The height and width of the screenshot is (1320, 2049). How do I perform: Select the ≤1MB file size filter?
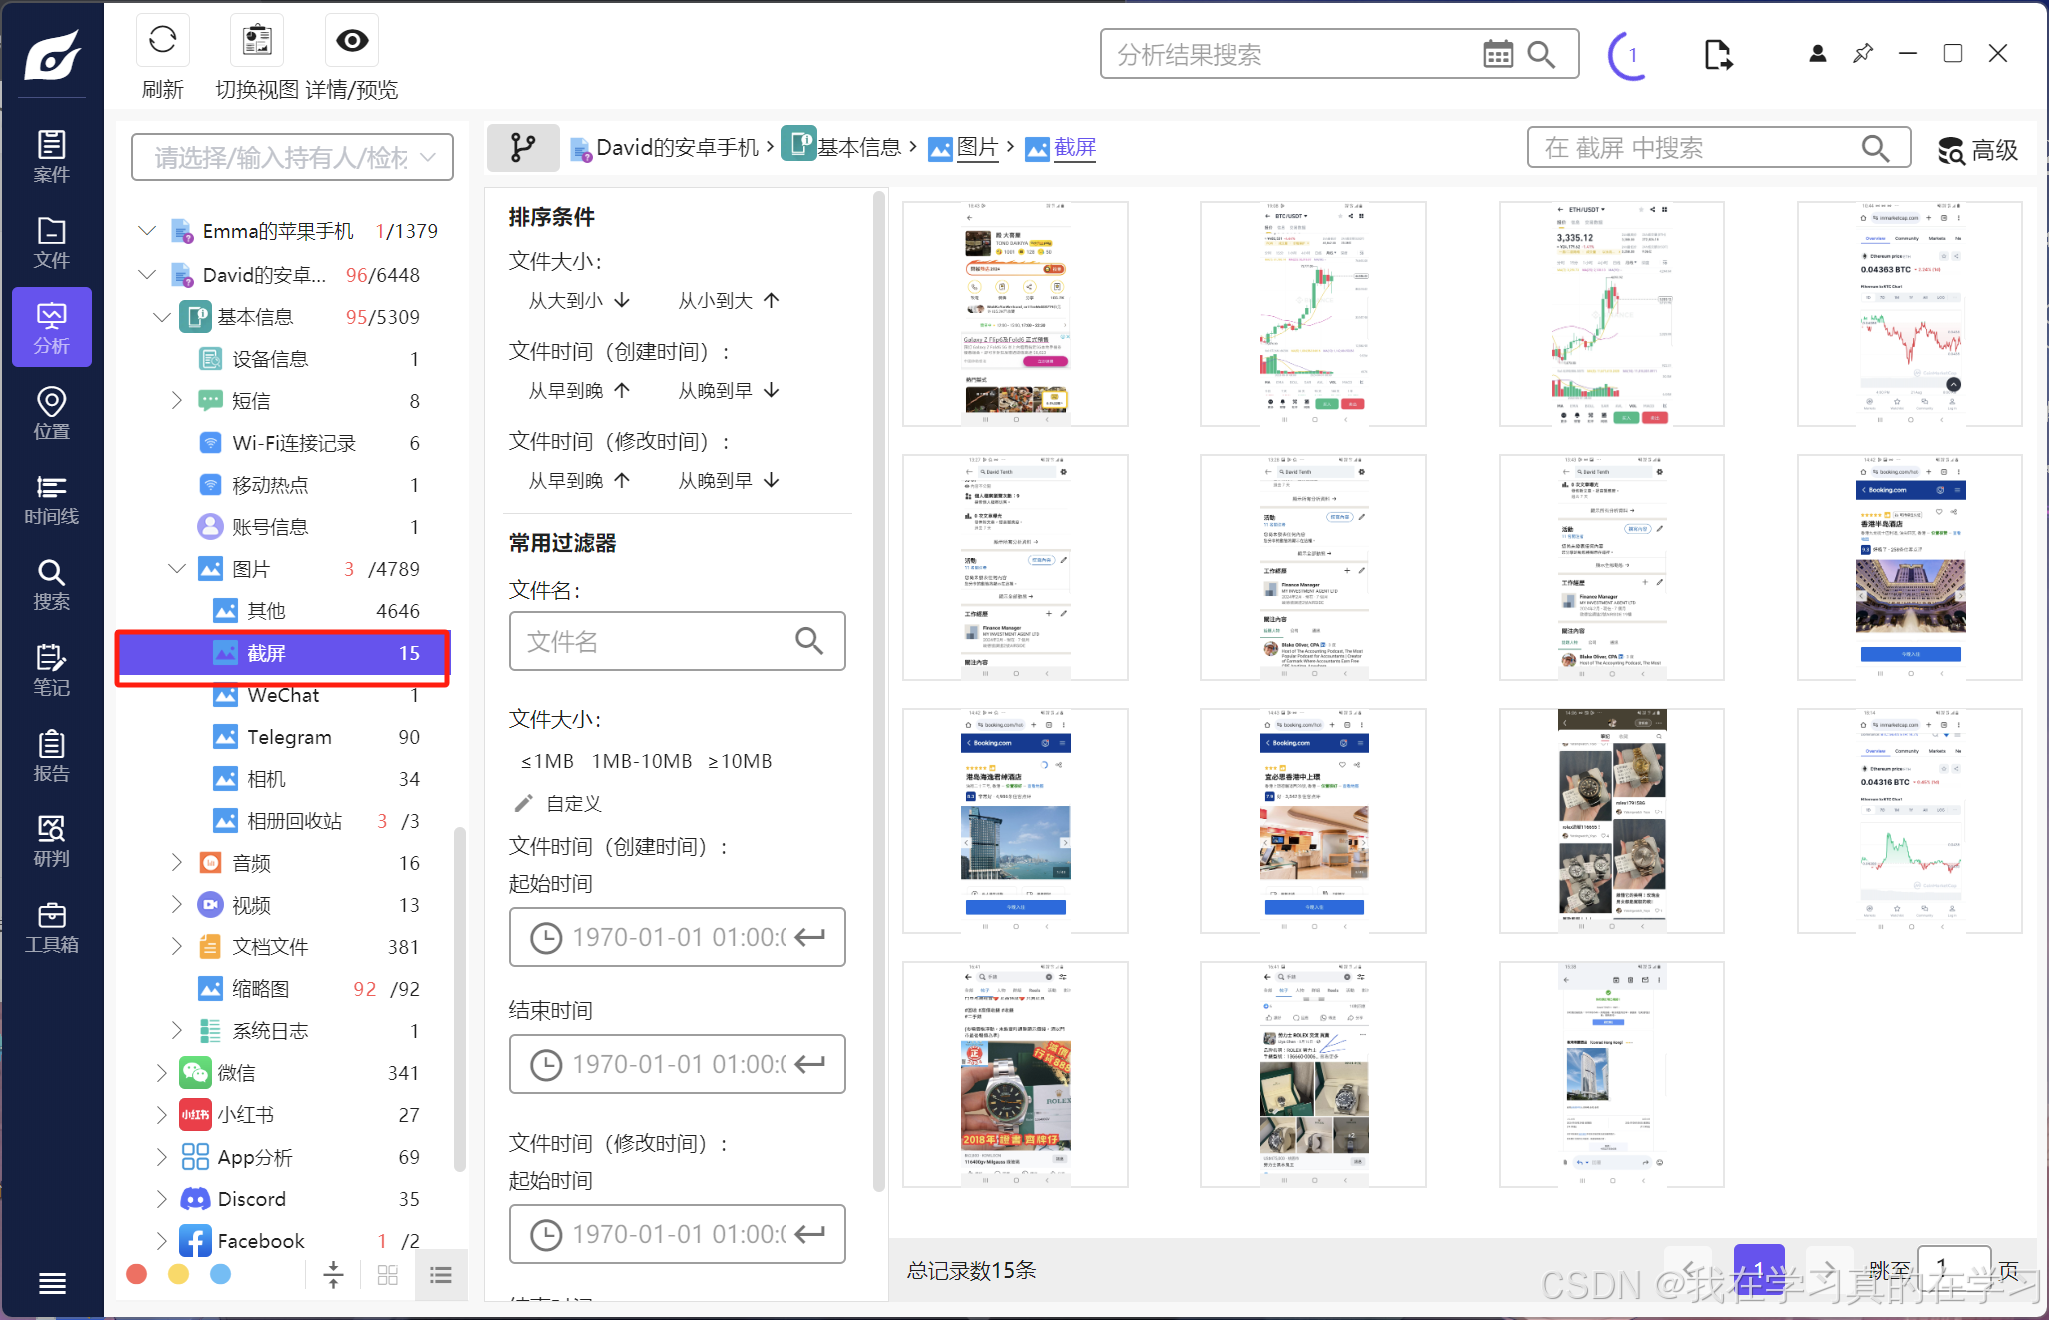click(x=547, y=761)
